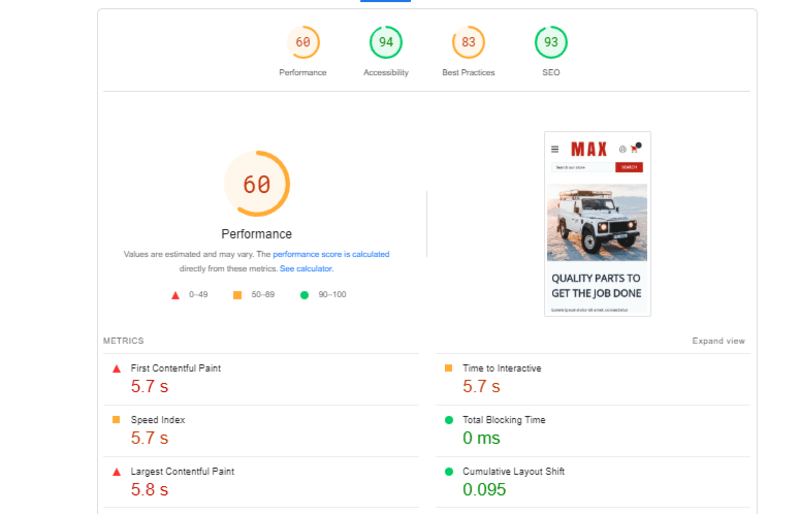This screenshot has width=800, height=514.
Task: Open the 'See calculator' link
Action: tap(306, 268)
